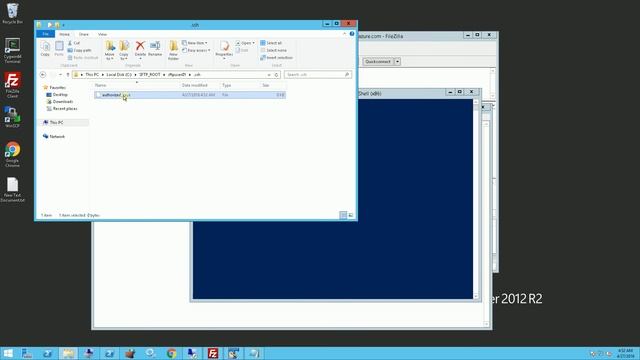640x360 pixels.
Task: Click the Search .ssh input box
Action: [318, 75]
